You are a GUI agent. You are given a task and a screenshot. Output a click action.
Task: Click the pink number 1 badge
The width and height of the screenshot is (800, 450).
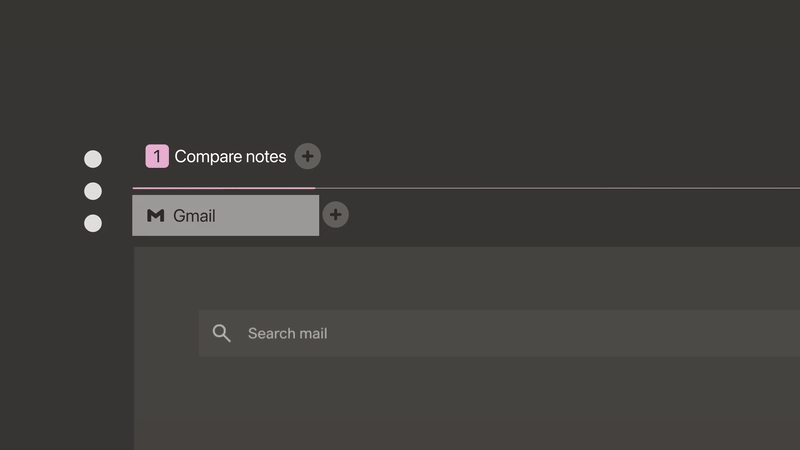pyautogui.click(x=157, y=156)
